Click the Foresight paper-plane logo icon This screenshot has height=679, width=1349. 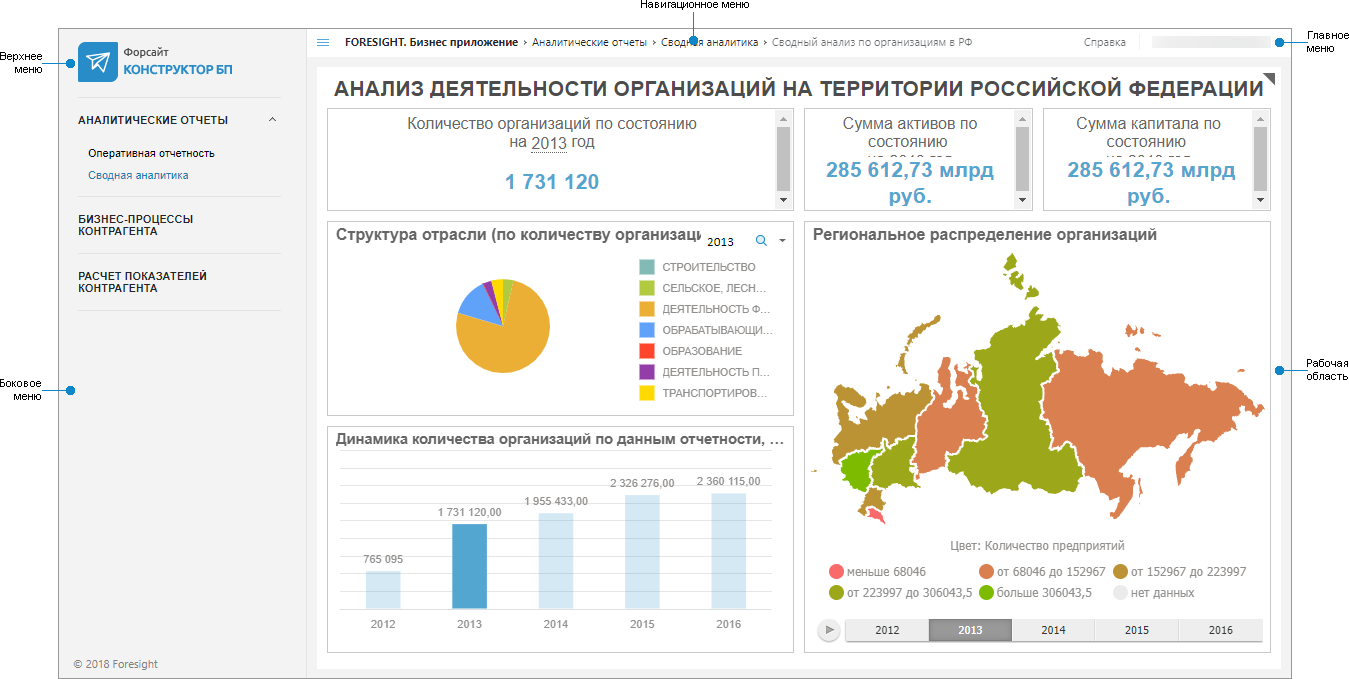[x=97, y=62]
